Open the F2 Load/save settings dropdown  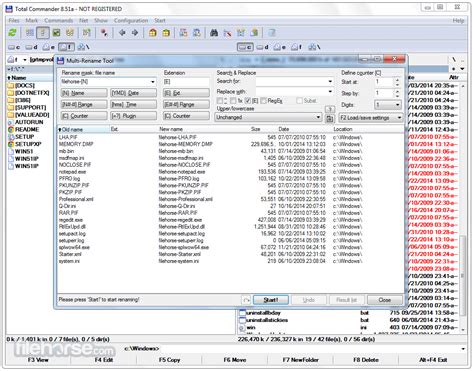pos(371,118)
